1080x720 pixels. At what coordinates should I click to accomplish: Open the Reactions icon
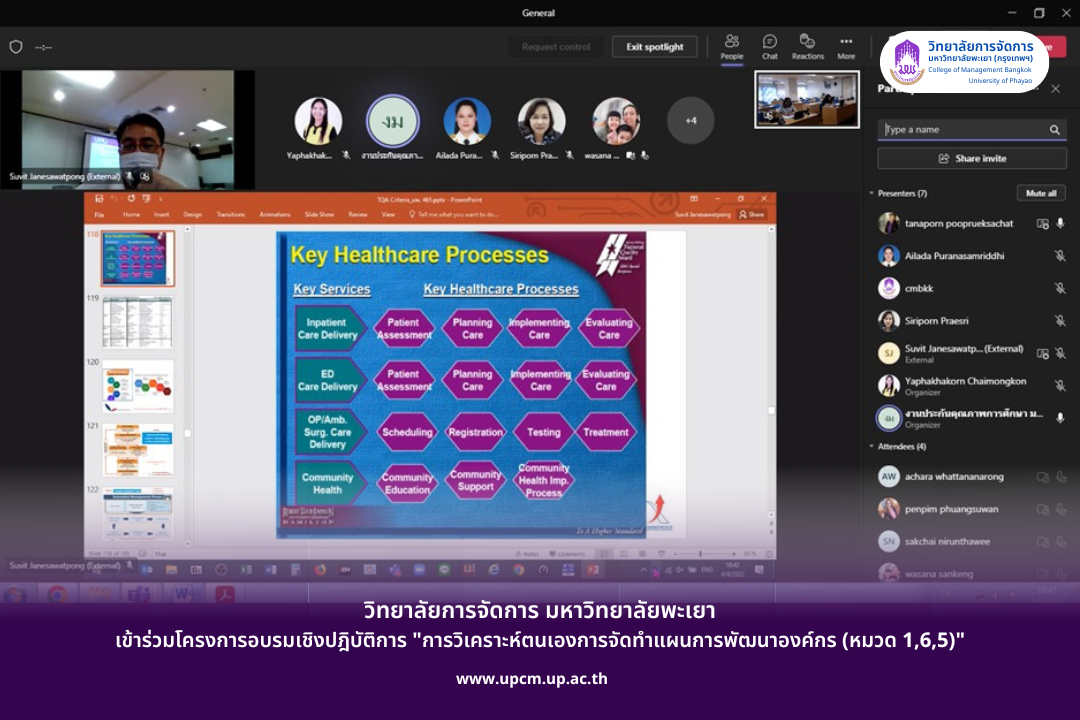(807, 41)
